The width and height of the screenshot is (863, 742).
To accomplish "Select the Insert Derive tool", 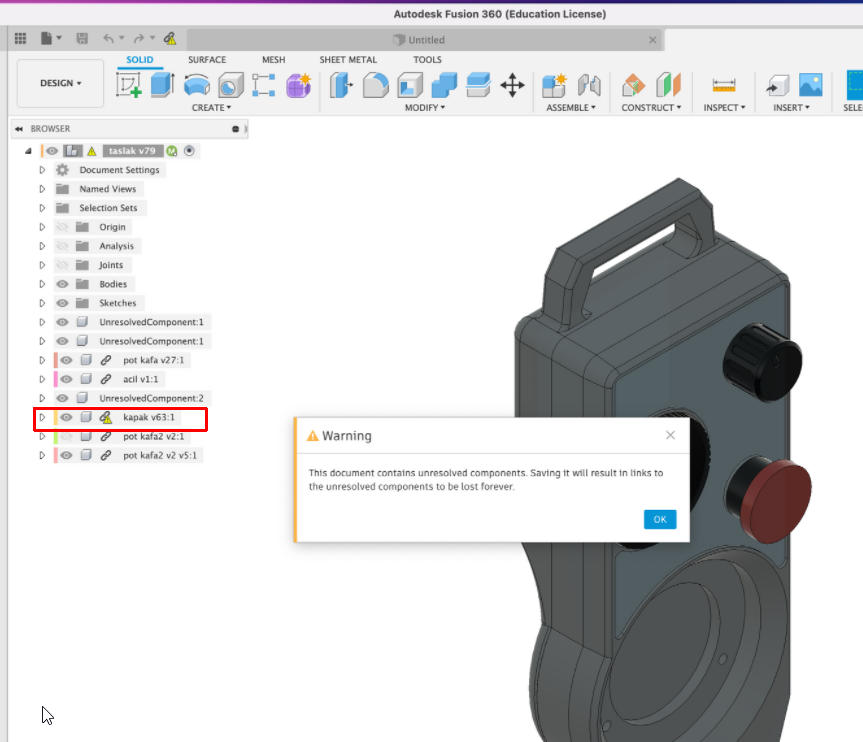I will tap(777, 85).
